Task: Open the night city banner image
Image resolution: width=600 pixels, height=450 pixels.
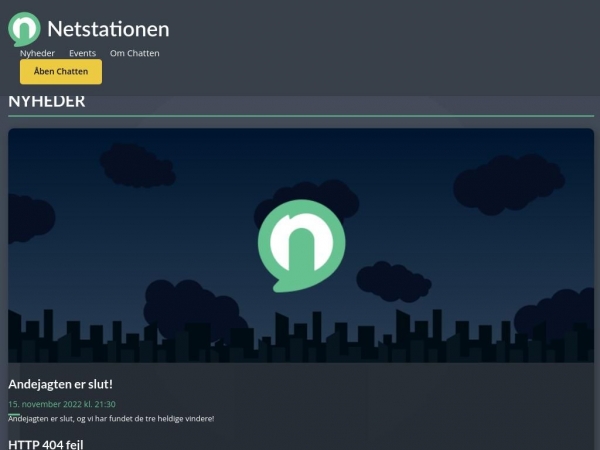Action: click(301, 245)
